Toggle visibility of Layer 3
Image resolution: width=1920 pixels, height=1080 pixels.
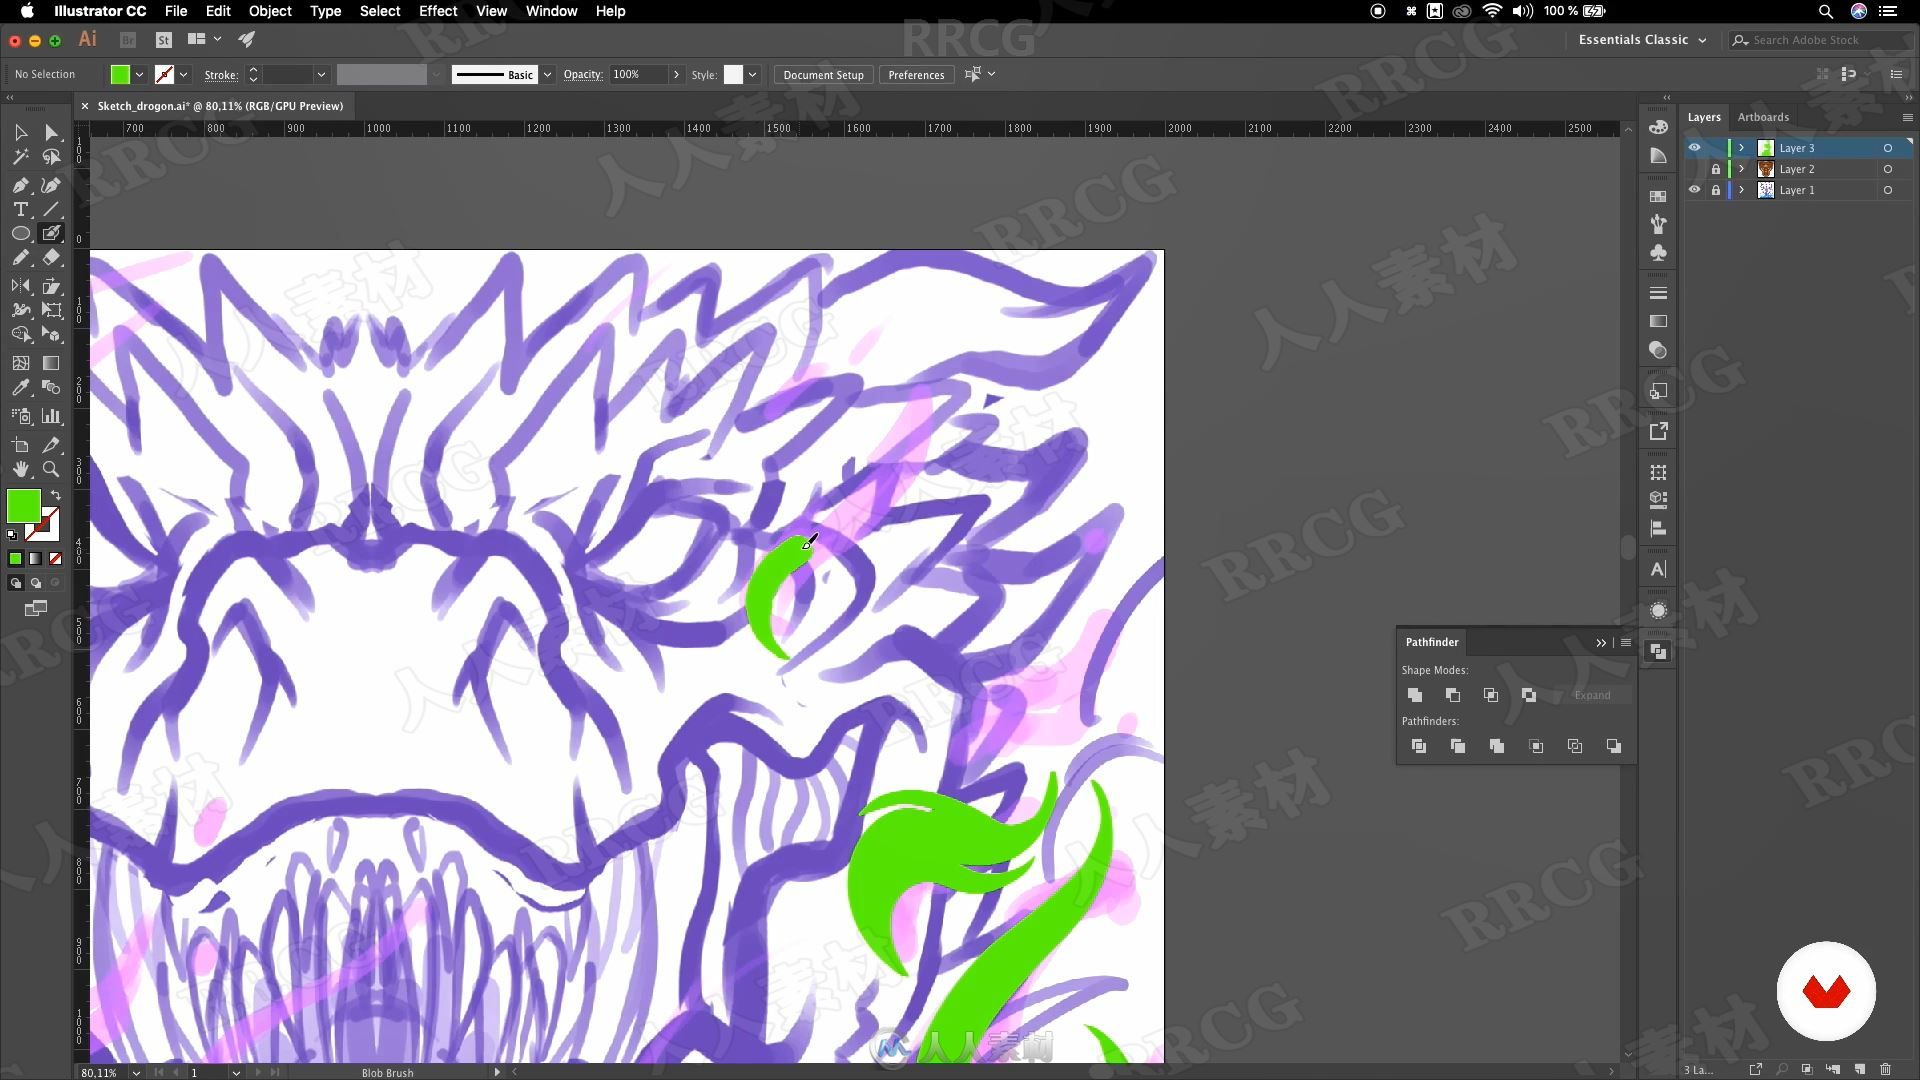point(1693,146)
